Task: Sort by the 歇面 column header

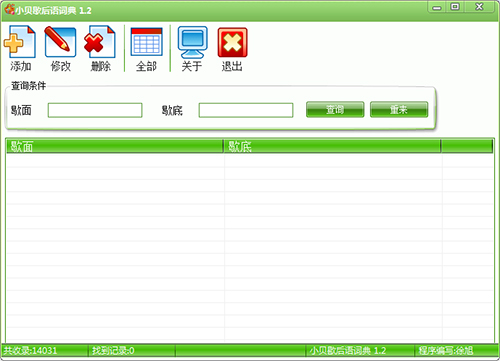Action: click(115, 146)
